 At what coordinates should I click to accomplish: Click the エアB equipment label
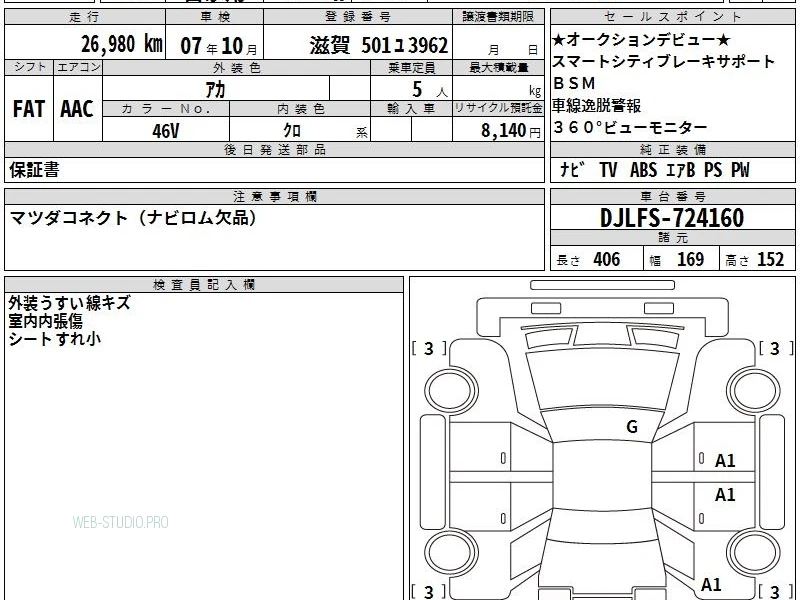point(681,170)
